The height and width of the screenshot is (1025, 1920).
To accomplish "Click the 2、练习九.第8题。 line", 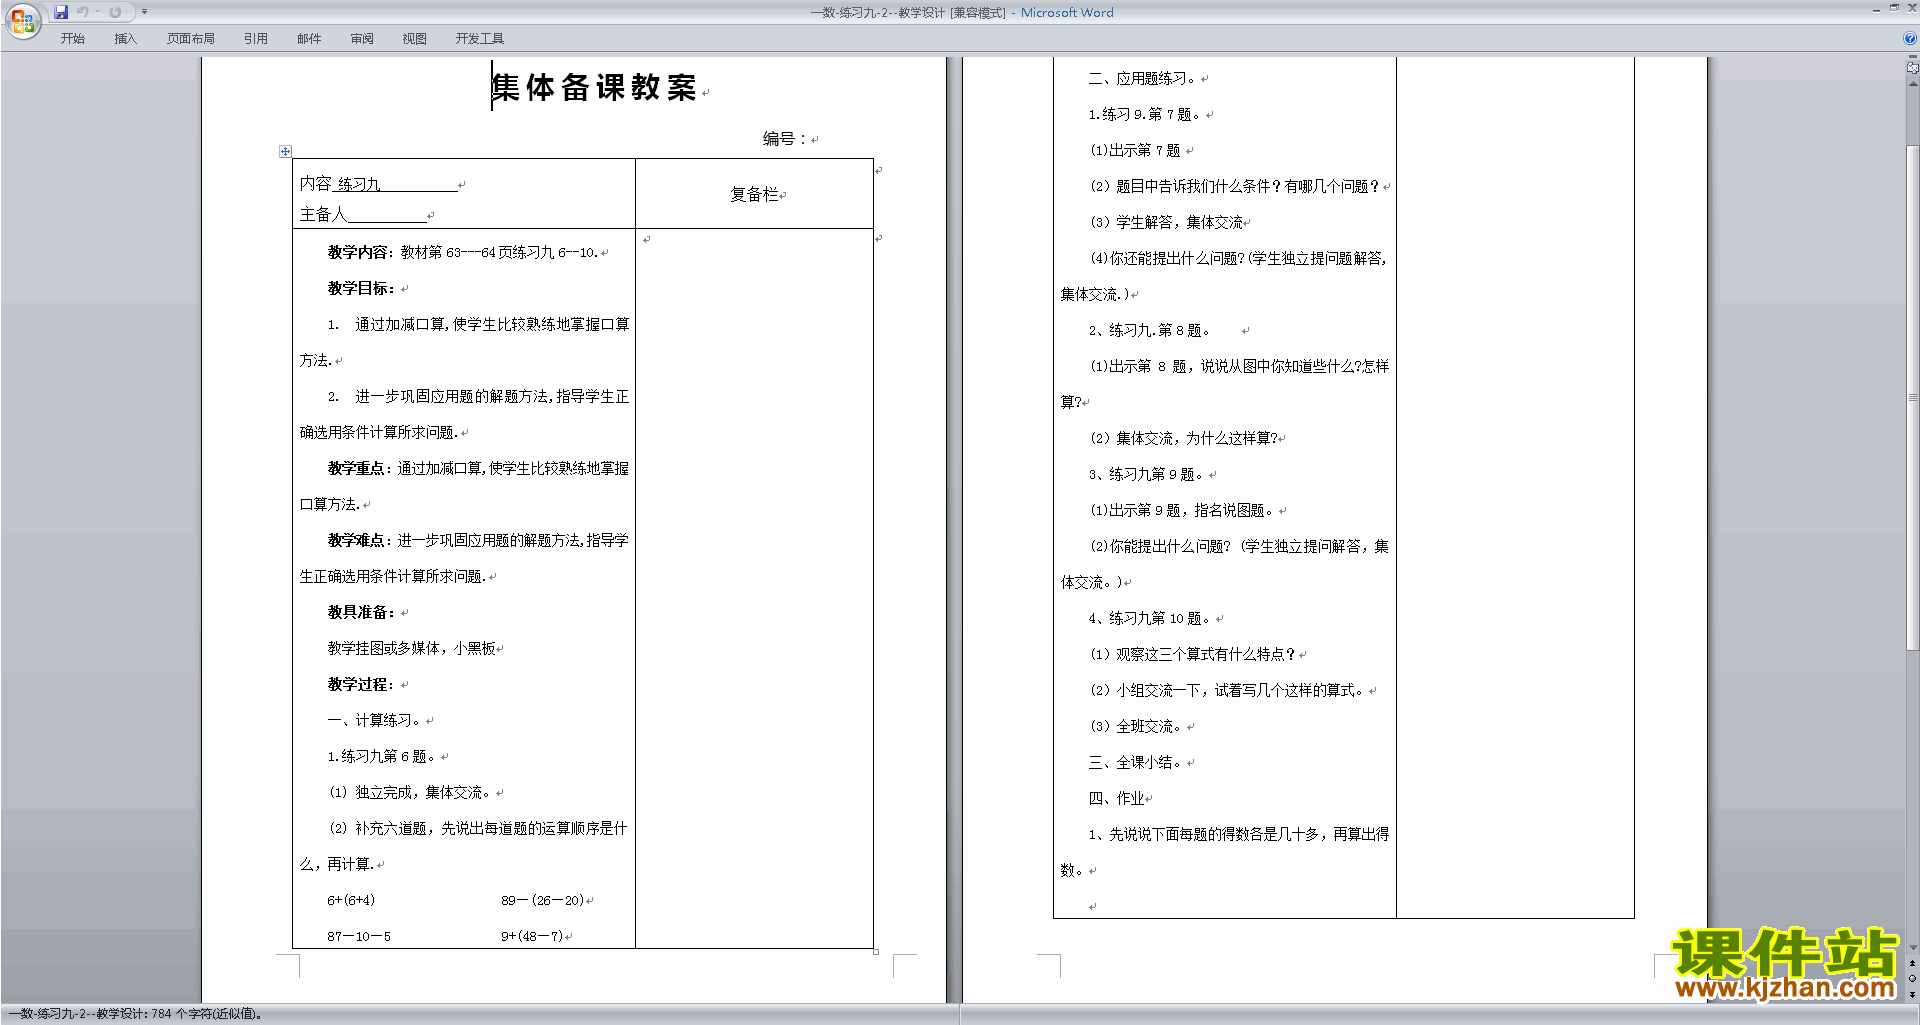I will point(1150,330).
